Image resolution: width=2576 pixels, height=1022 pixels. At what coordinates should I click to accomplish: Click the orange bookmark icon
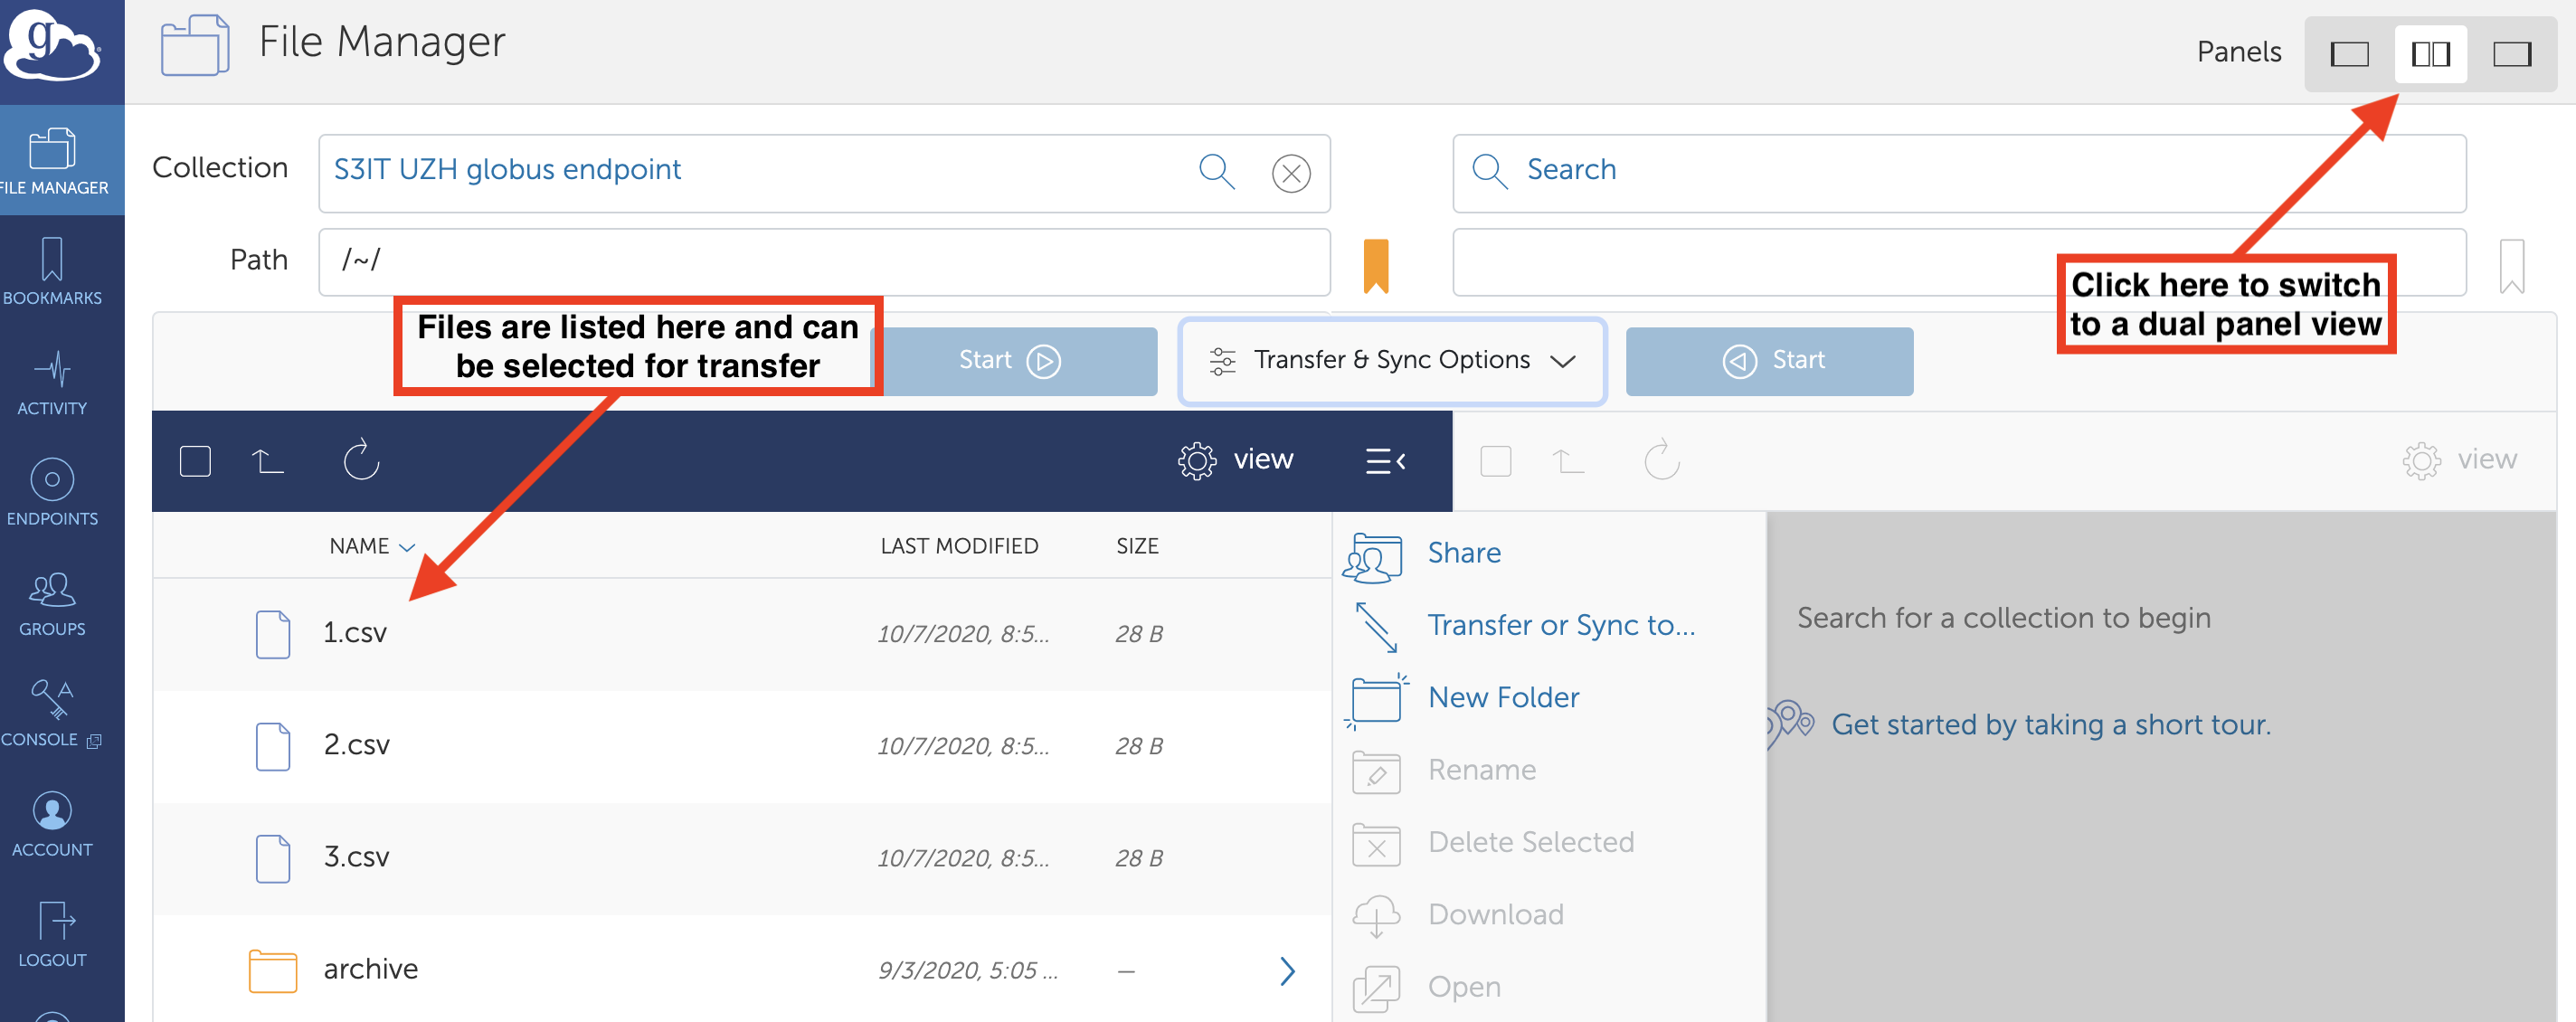pos(1376,265)
